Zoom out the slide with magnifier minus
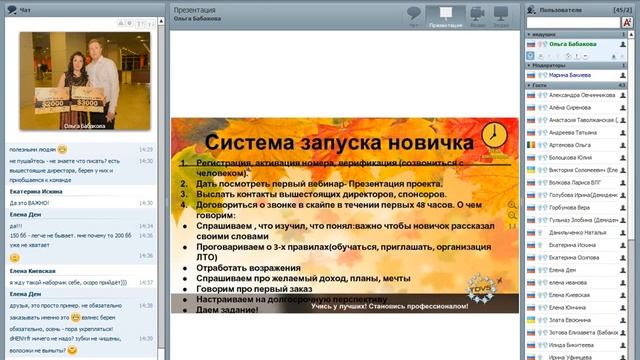The height and width of the screenshot is (360, 640). (x=512, y=216)
